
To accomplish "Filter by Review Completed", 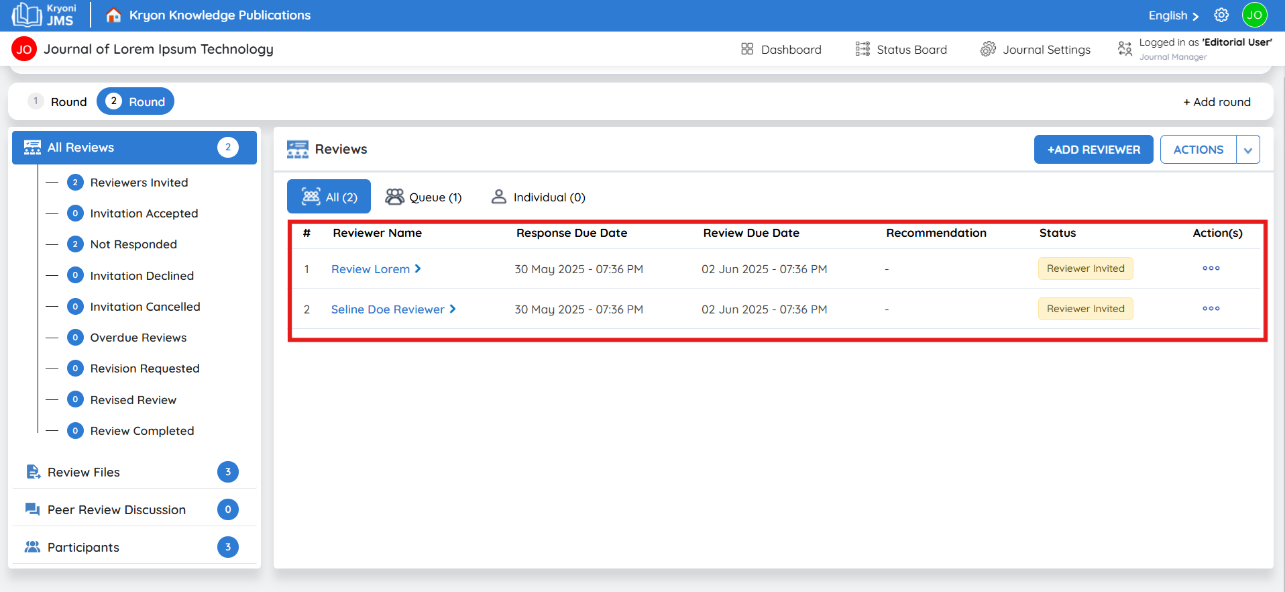I will point(142,430).
